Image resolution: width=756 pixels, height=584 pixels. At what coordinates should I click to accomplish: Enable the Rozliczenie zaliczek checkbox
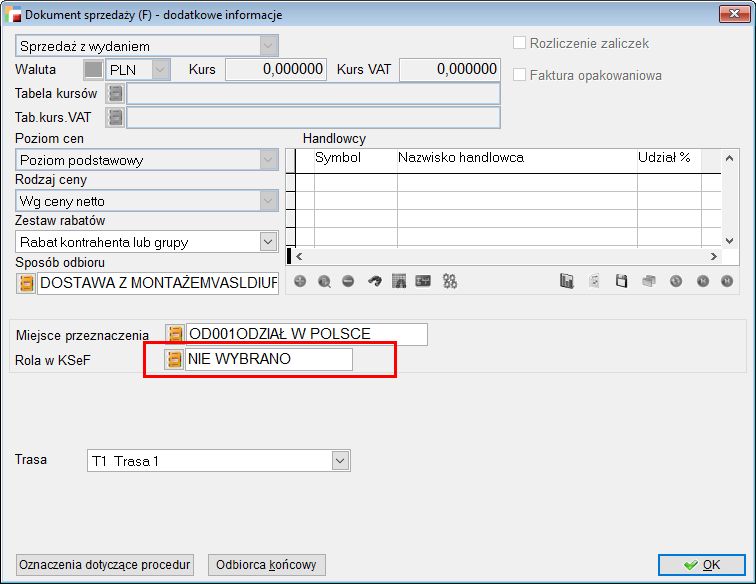[x=520, y=44]
